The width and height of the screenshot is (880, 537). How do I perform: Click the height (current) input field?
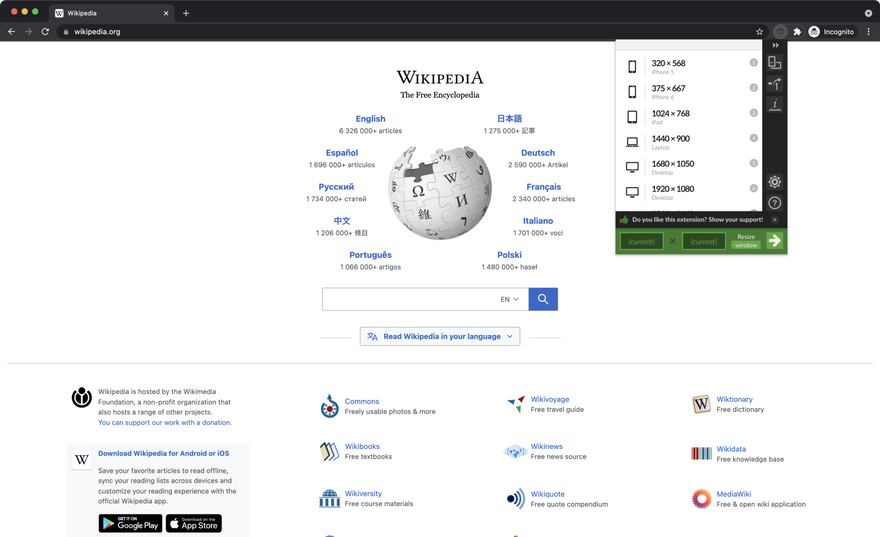[704, 241]
